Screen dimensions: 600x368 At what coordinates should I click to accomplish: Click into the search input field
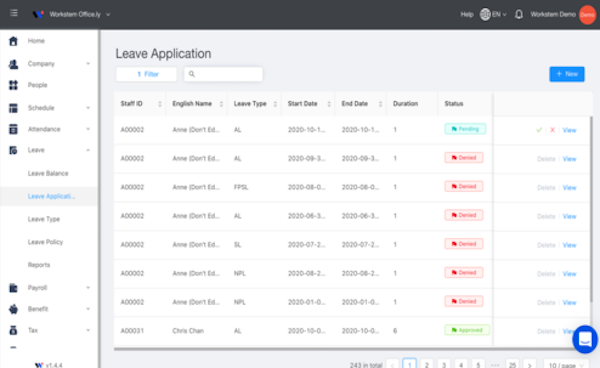click(223, 74)
